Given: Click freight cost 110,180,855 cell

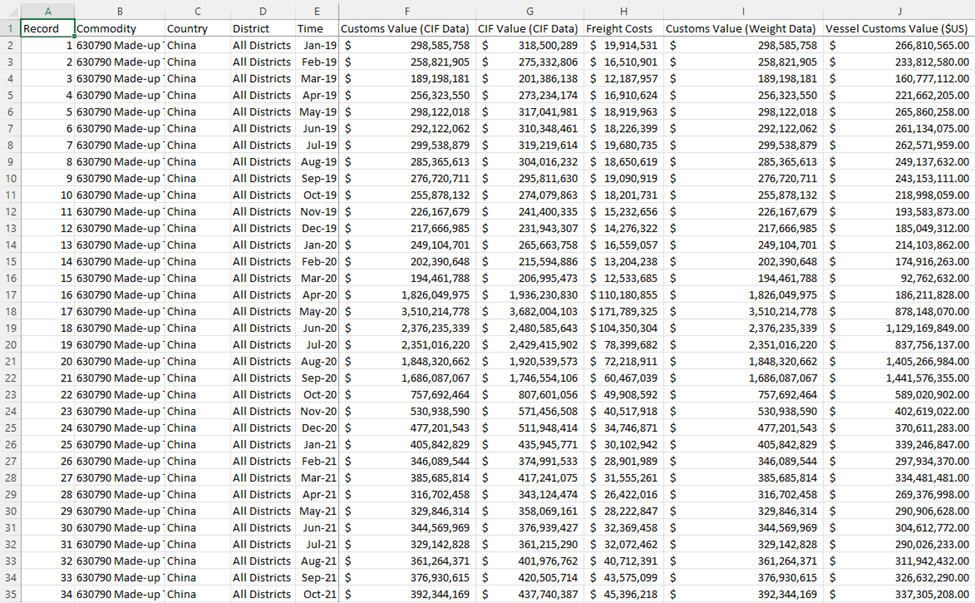Looking at the screenshot, I should click(x=623, y=295).
